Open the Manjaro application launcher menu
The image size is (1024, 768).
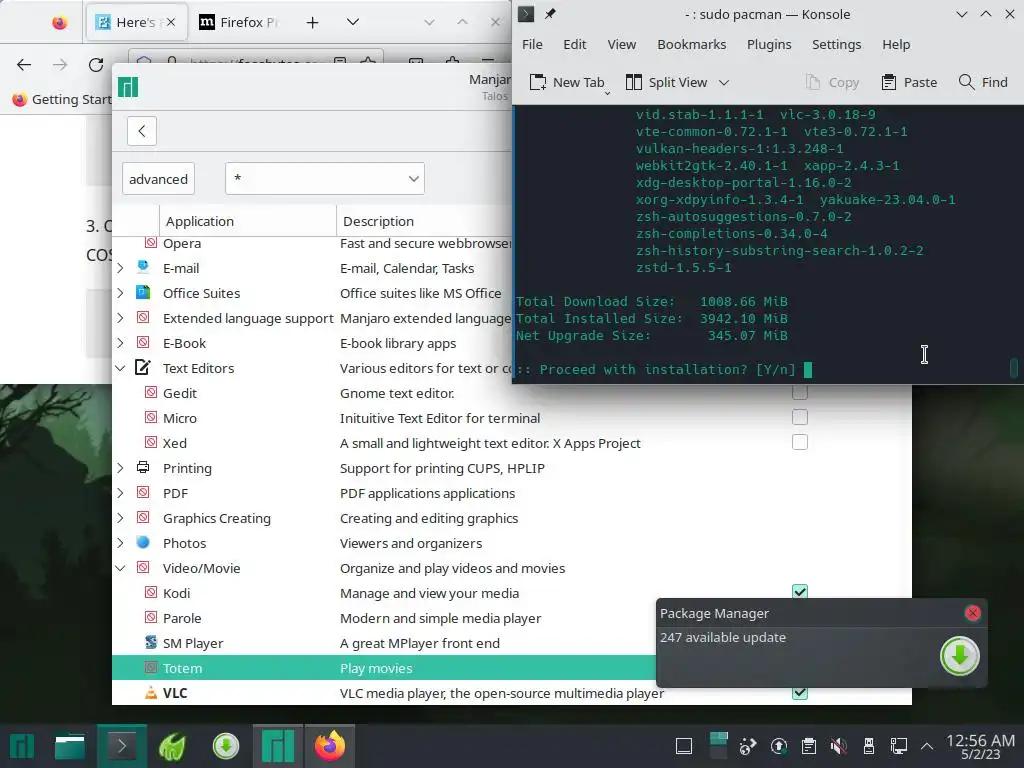tap(22, 746)
